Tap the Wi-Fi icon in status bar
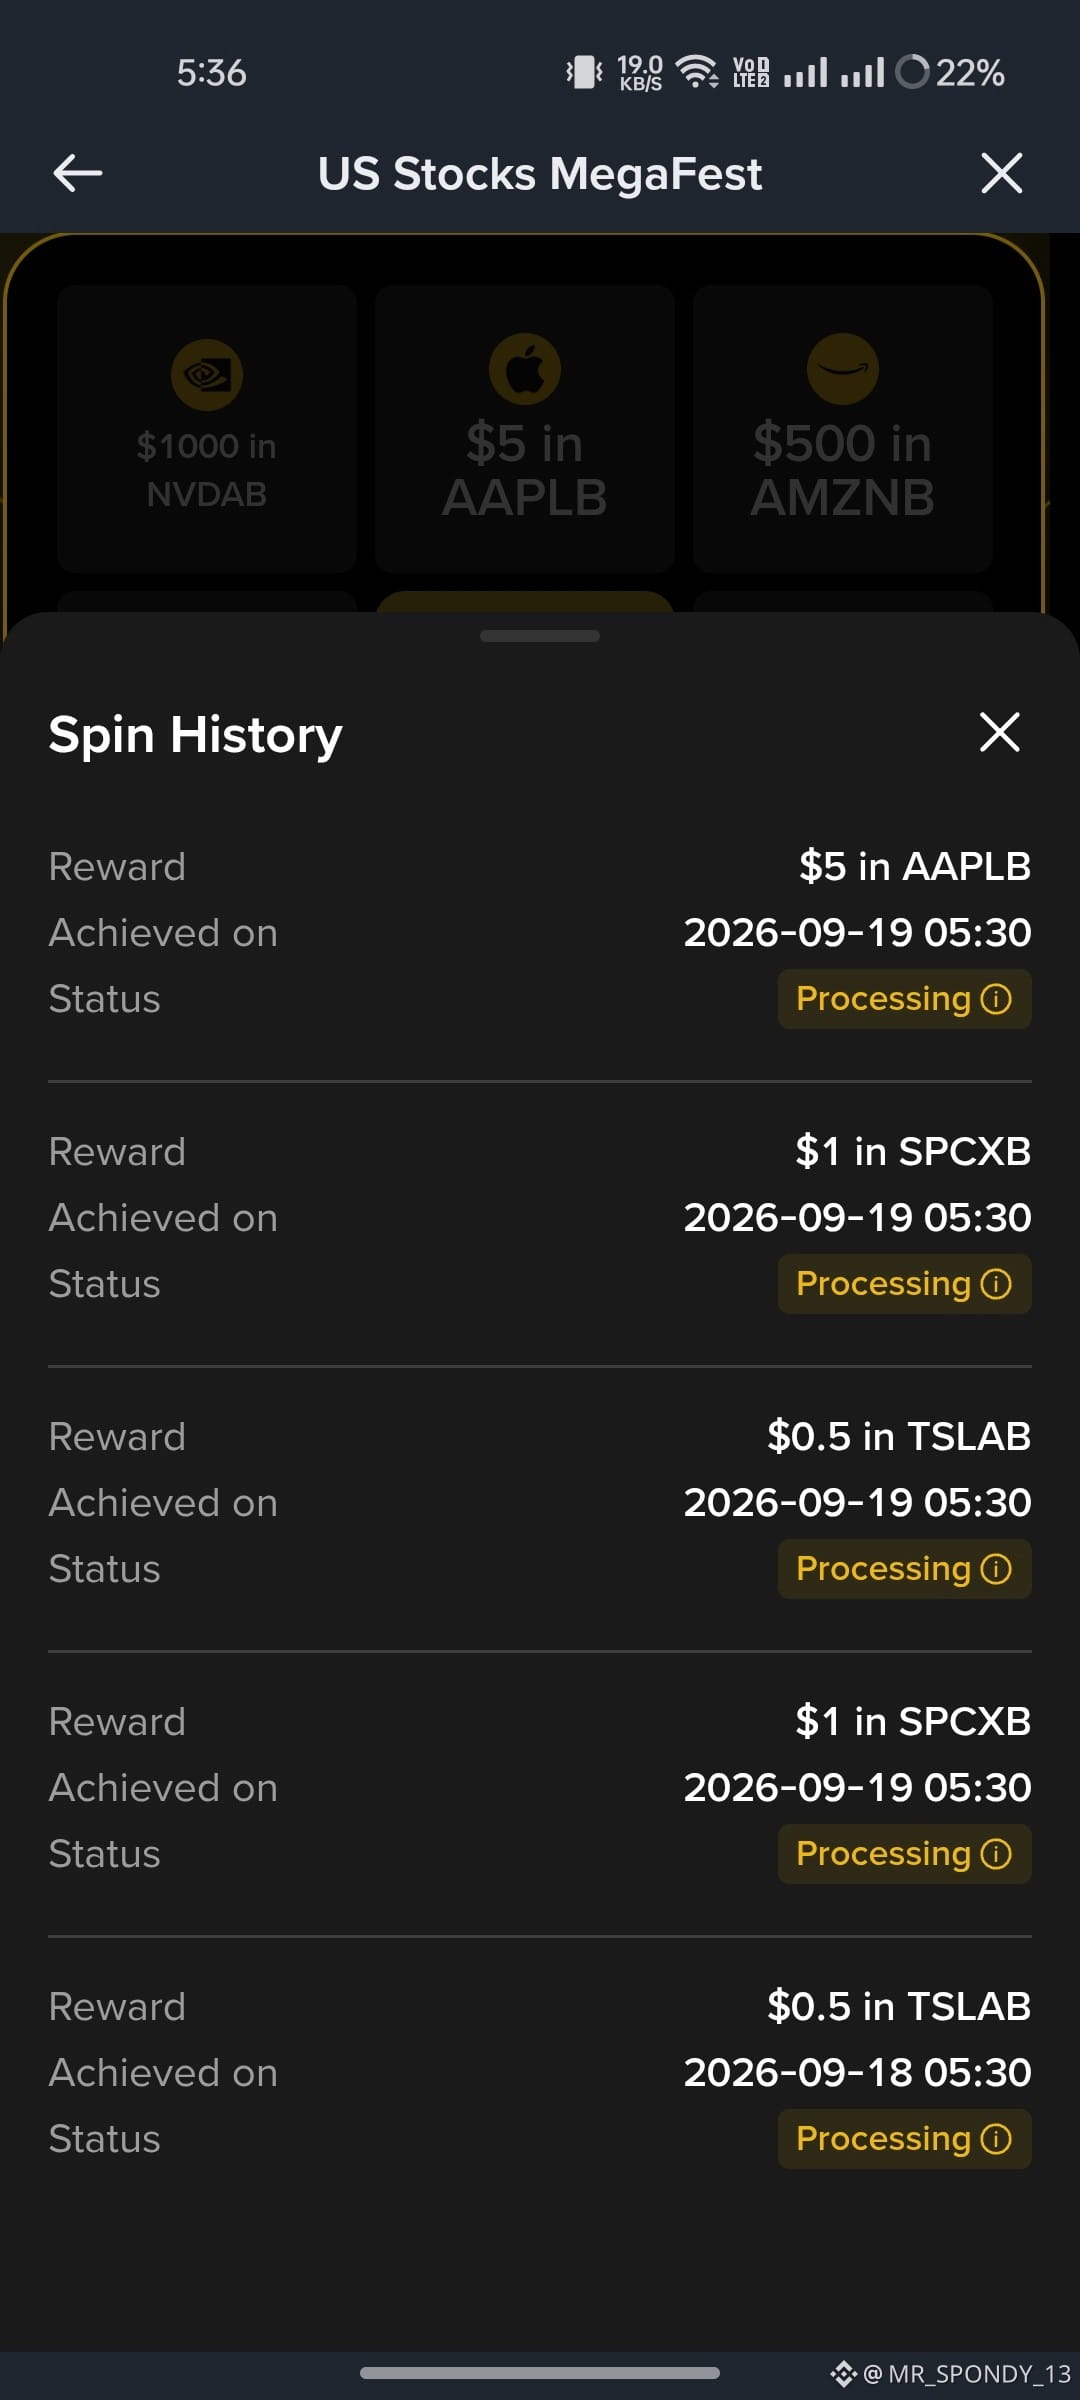Screen dimensions: 1080x2400 [x=697, y=72]
